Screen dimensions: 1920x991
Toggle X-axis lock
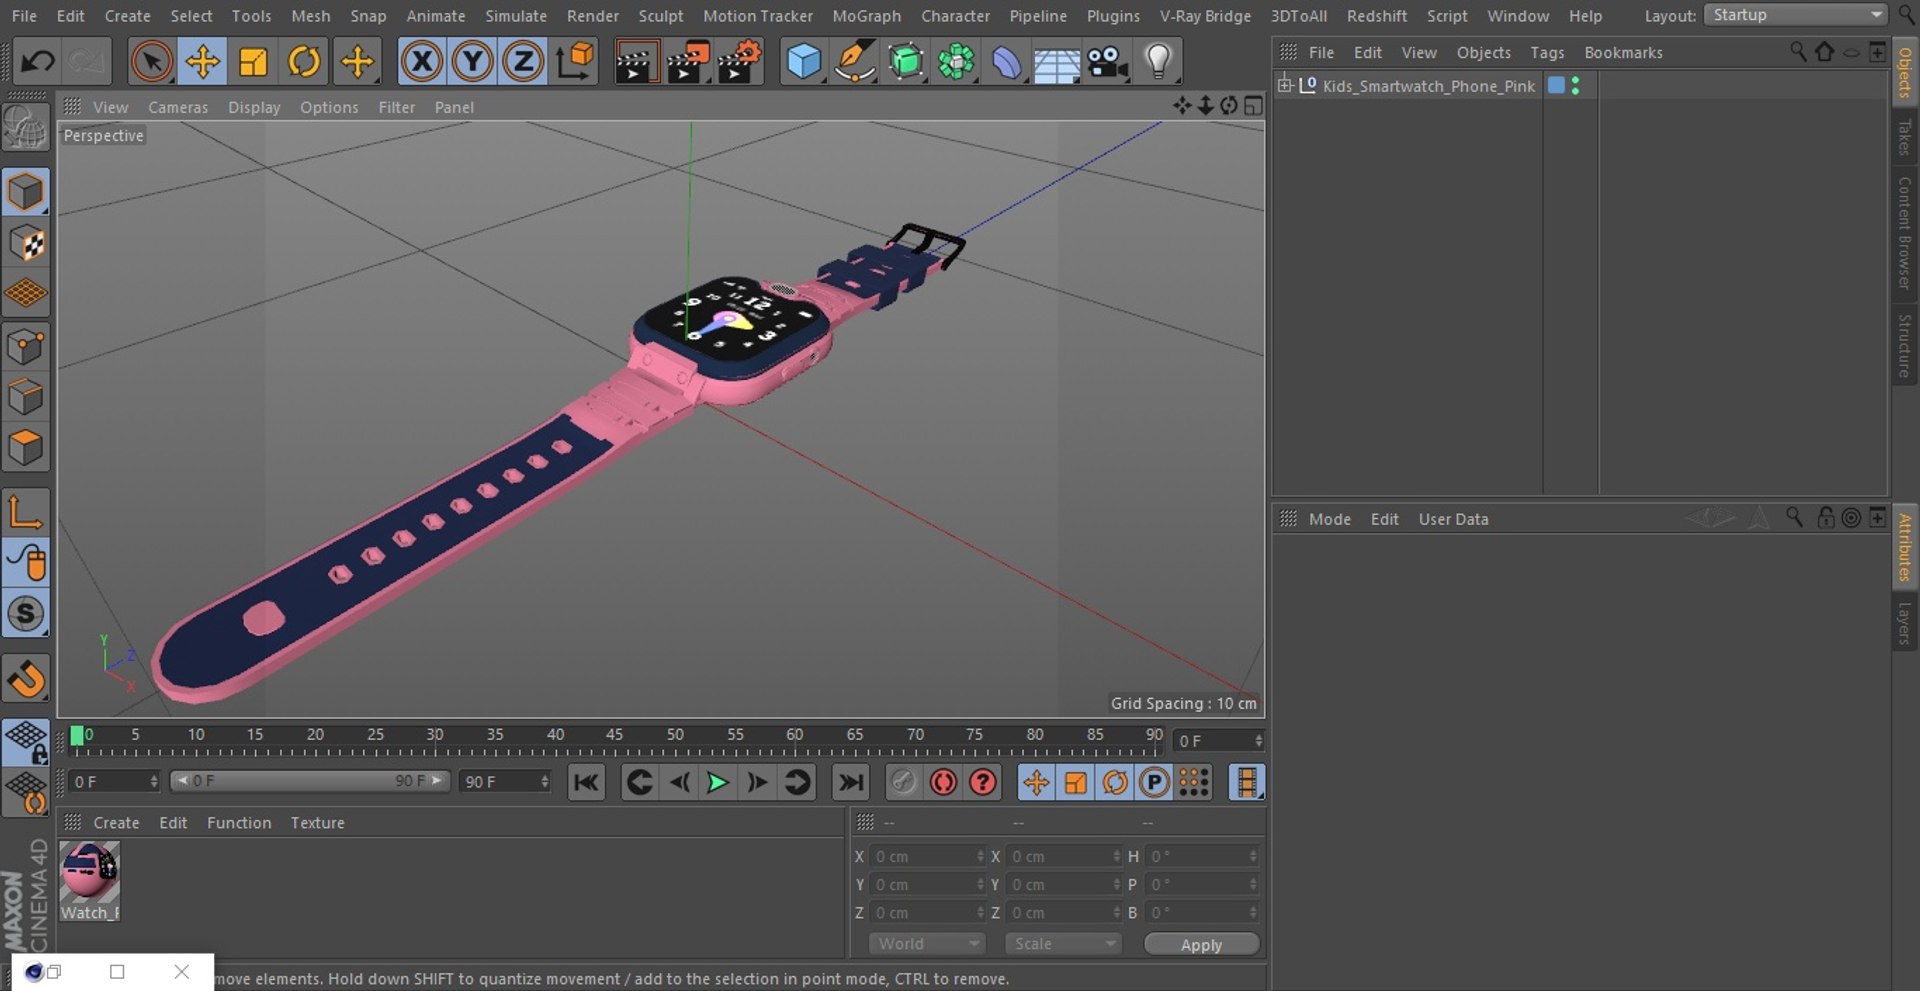click(x=422, y=62)
